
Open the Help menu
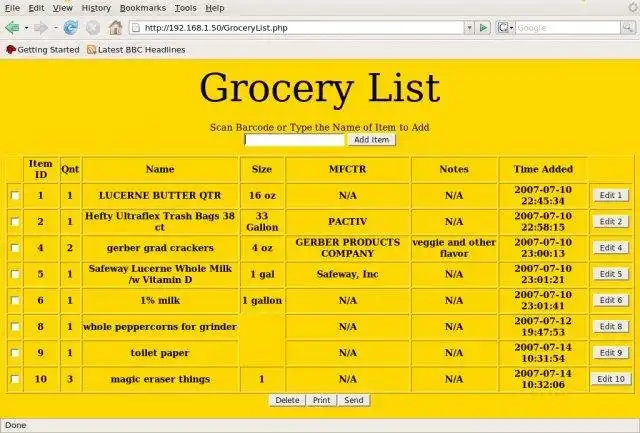pyautogui.click(x=215, y=8)
